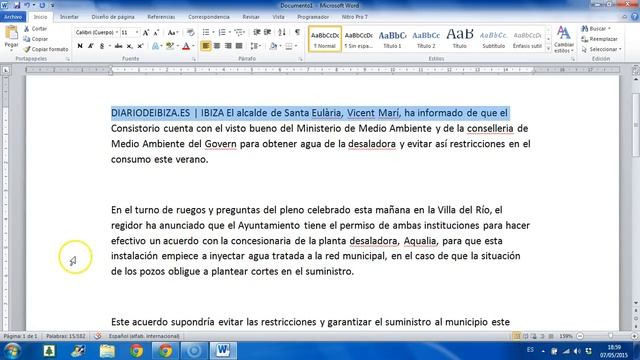Apply Título 1 style
The height and width of the screenshot is (360, 640).
[x=392, y=39]
